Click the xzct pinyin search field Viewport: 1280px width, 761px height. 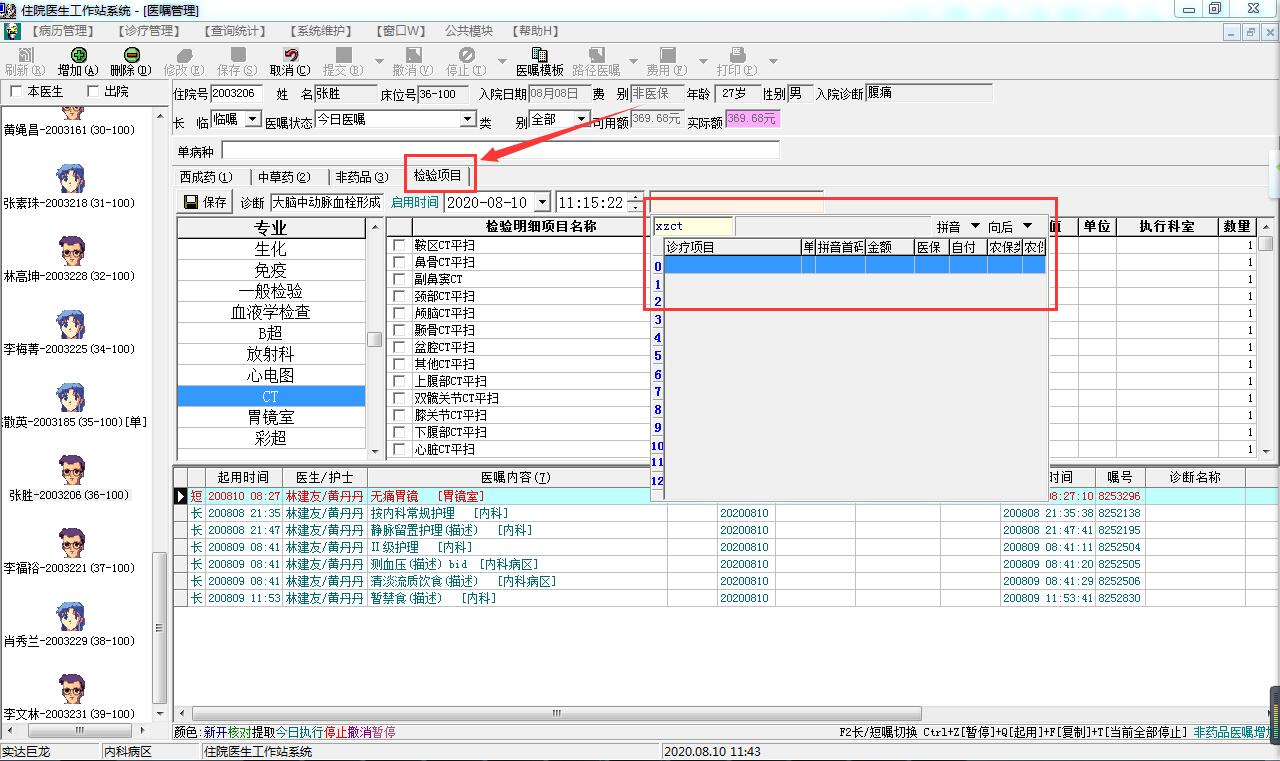click(693, 226)
